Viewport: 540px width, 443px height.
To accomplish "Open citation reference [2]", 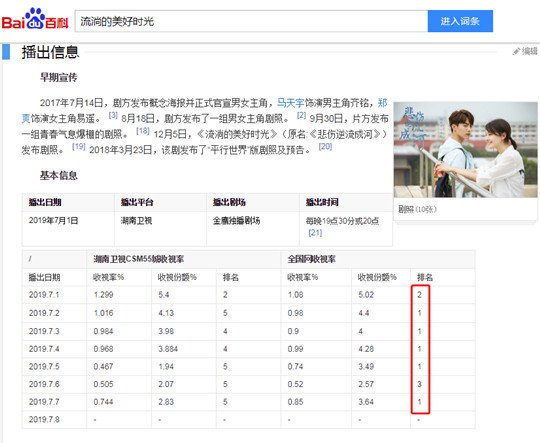I will tap(301, 115).
